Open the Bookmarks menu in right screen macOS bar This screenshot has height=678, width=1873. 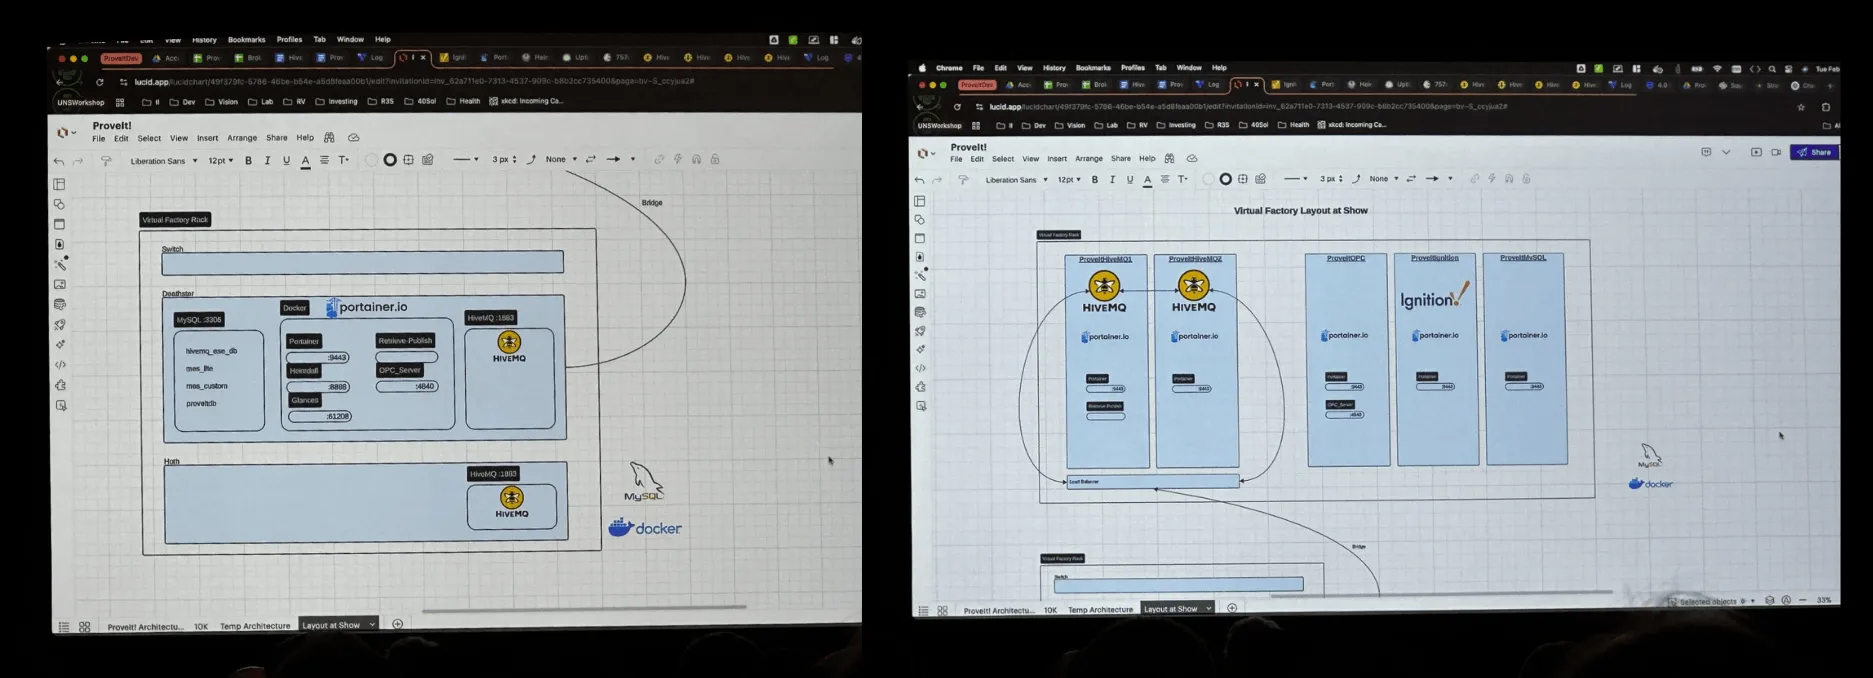tap(1093, 68)
